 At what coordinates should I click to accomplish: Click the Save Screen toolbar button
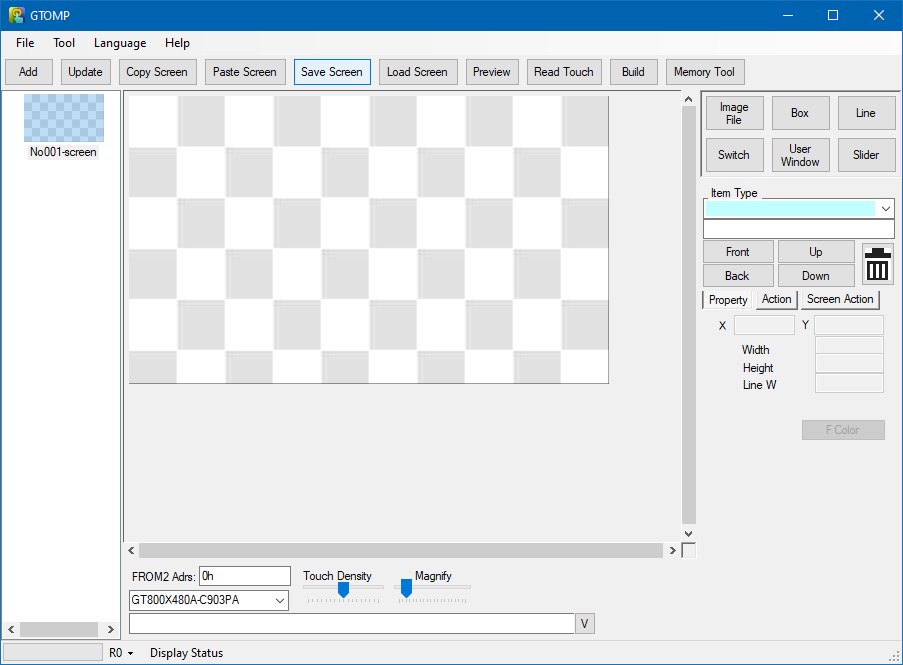(332, 72)
